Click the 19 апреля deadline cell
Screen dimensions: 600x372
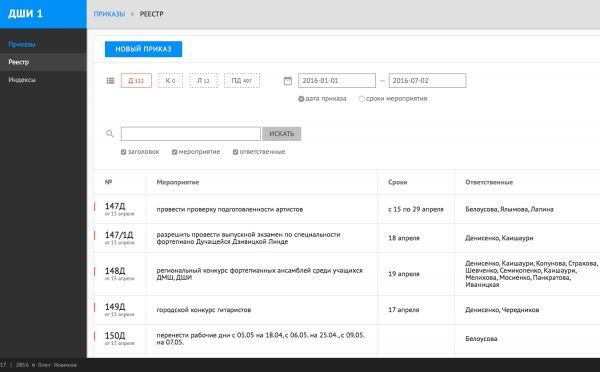pos(404,274)
